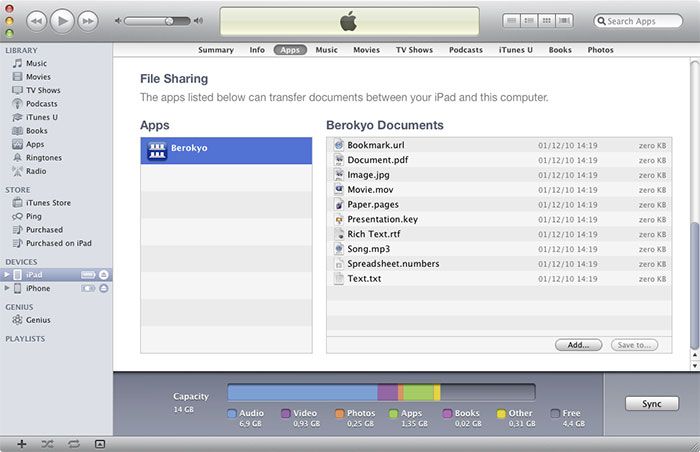Switch to the iTunes U tab
The width and height of the screenshot is (700, 452).
coord(516,50)
